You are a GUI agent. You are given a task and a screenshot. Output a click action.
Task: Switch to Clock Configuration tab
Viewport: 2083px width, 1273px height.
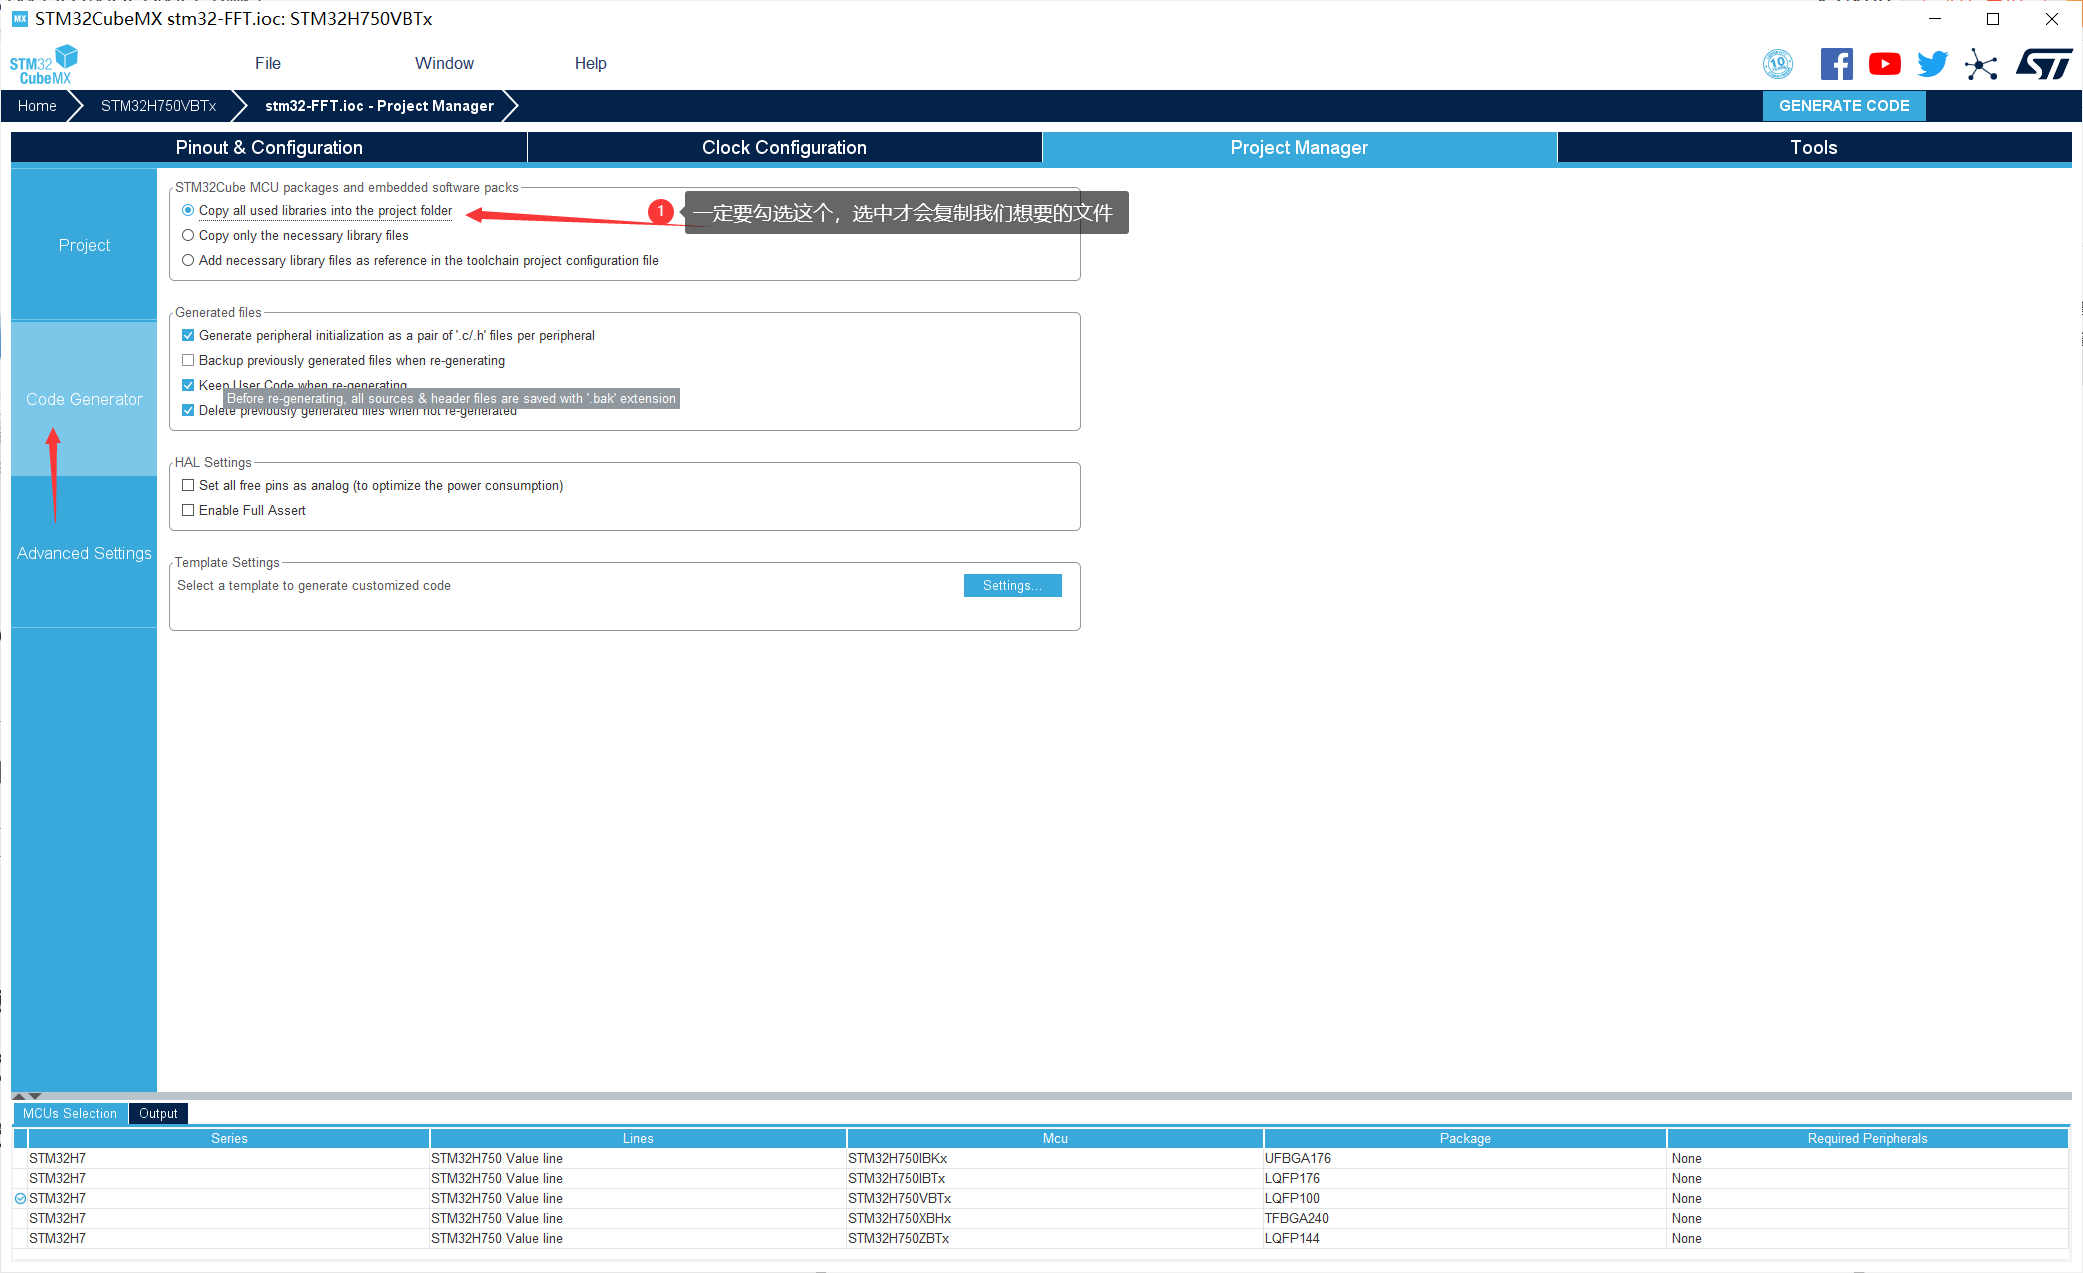(x=784, y=147)
